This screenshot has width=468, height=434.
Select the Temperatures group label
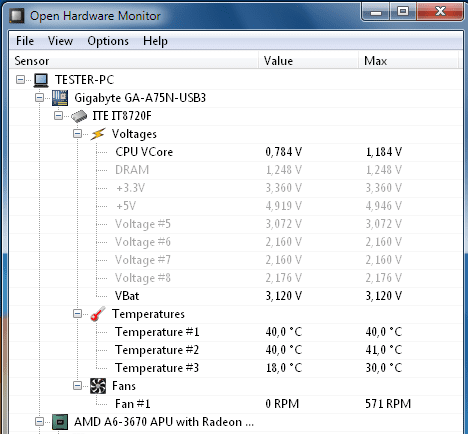click(148, 314)
